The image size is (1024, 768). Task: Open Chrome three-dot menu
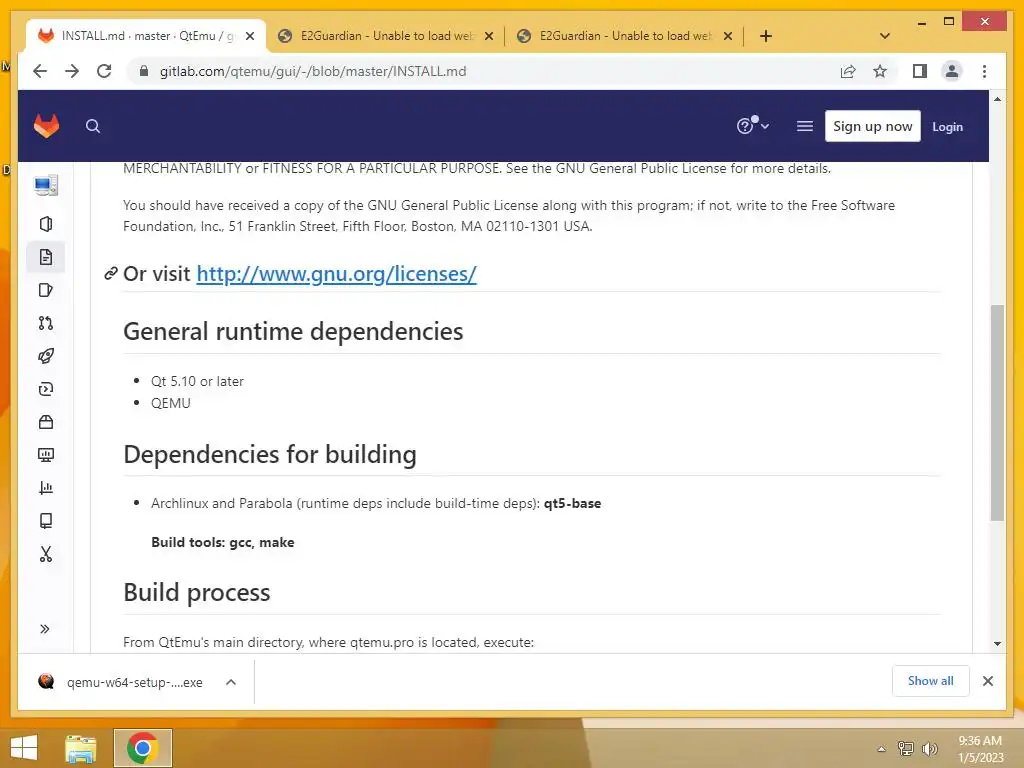984,71
